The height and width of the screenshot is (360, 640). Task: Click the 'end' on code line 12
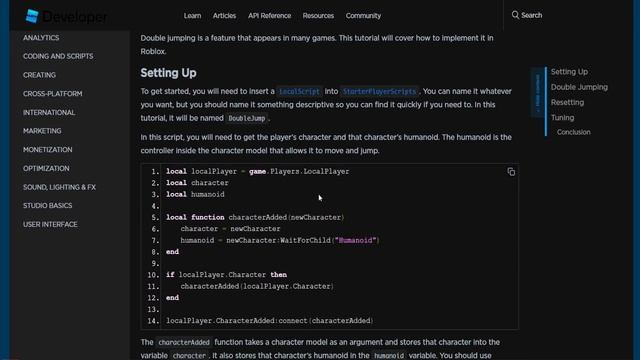pos(172,298)
